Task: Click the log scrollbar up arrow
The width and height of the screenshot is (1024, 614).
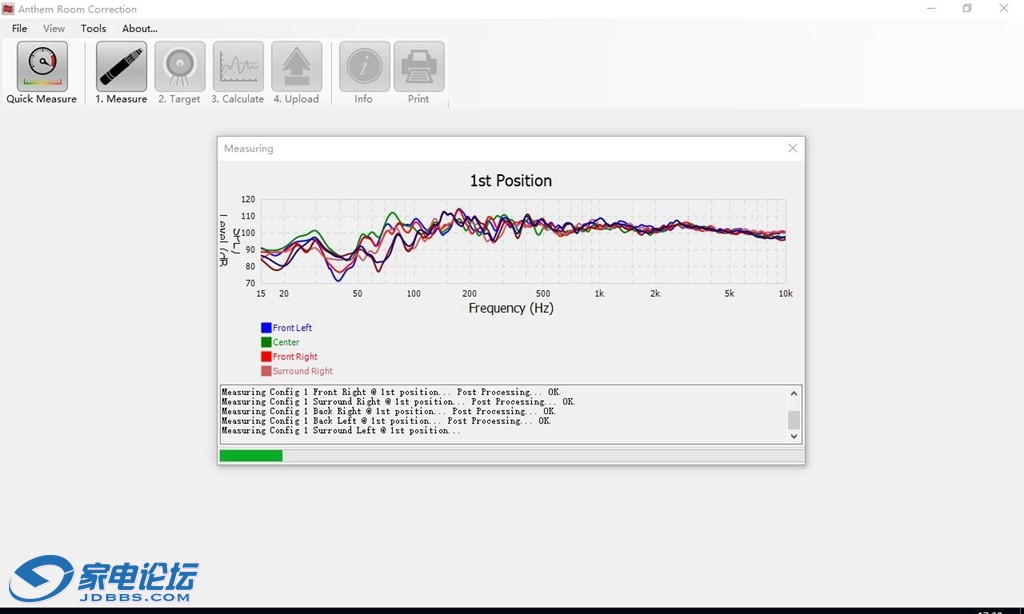Action: (793, 393)
